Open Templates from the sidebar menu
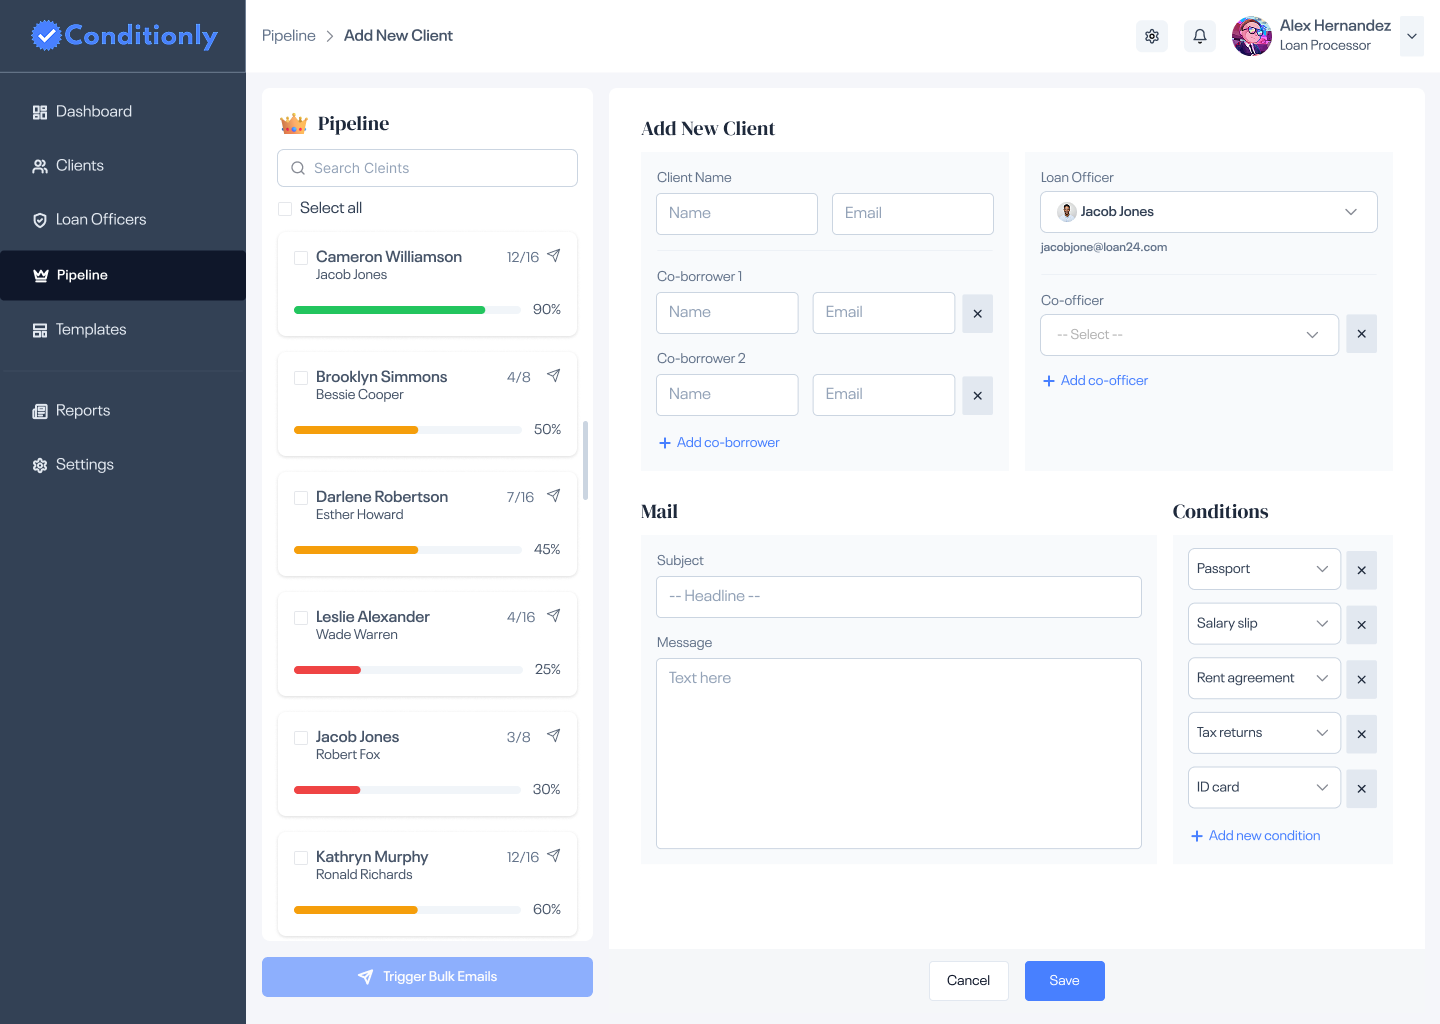The height and width of the screenshot is (1024, 1440). point(90,330)
